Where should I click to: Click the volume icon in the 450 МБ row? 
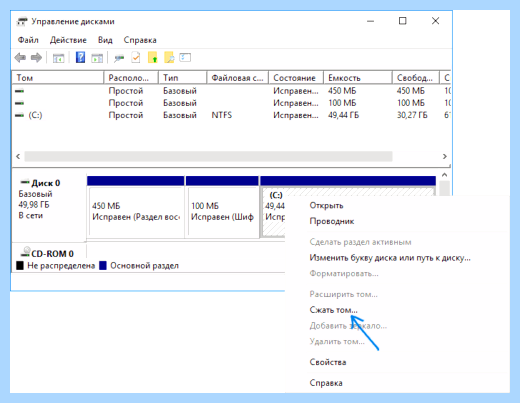pos(20,91)
